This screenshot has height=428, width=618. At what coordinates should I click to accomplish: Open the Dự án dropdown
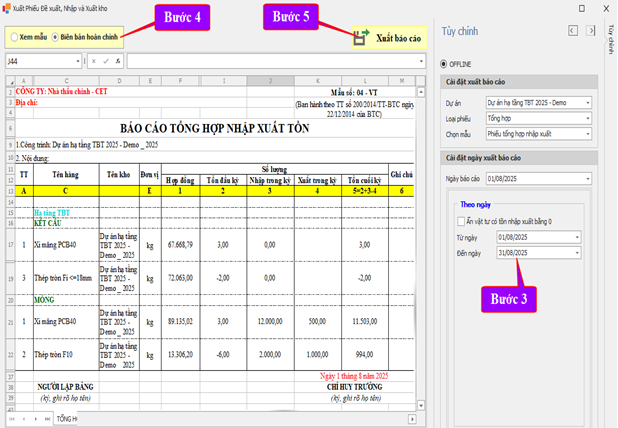tap(588, 102)
